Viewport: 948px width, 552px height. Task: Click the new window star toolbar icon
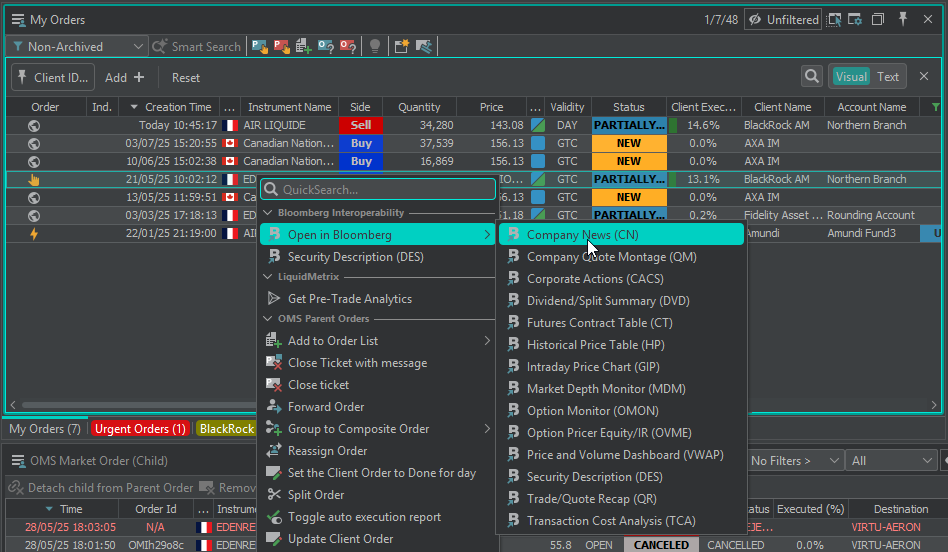pos(401,47)
